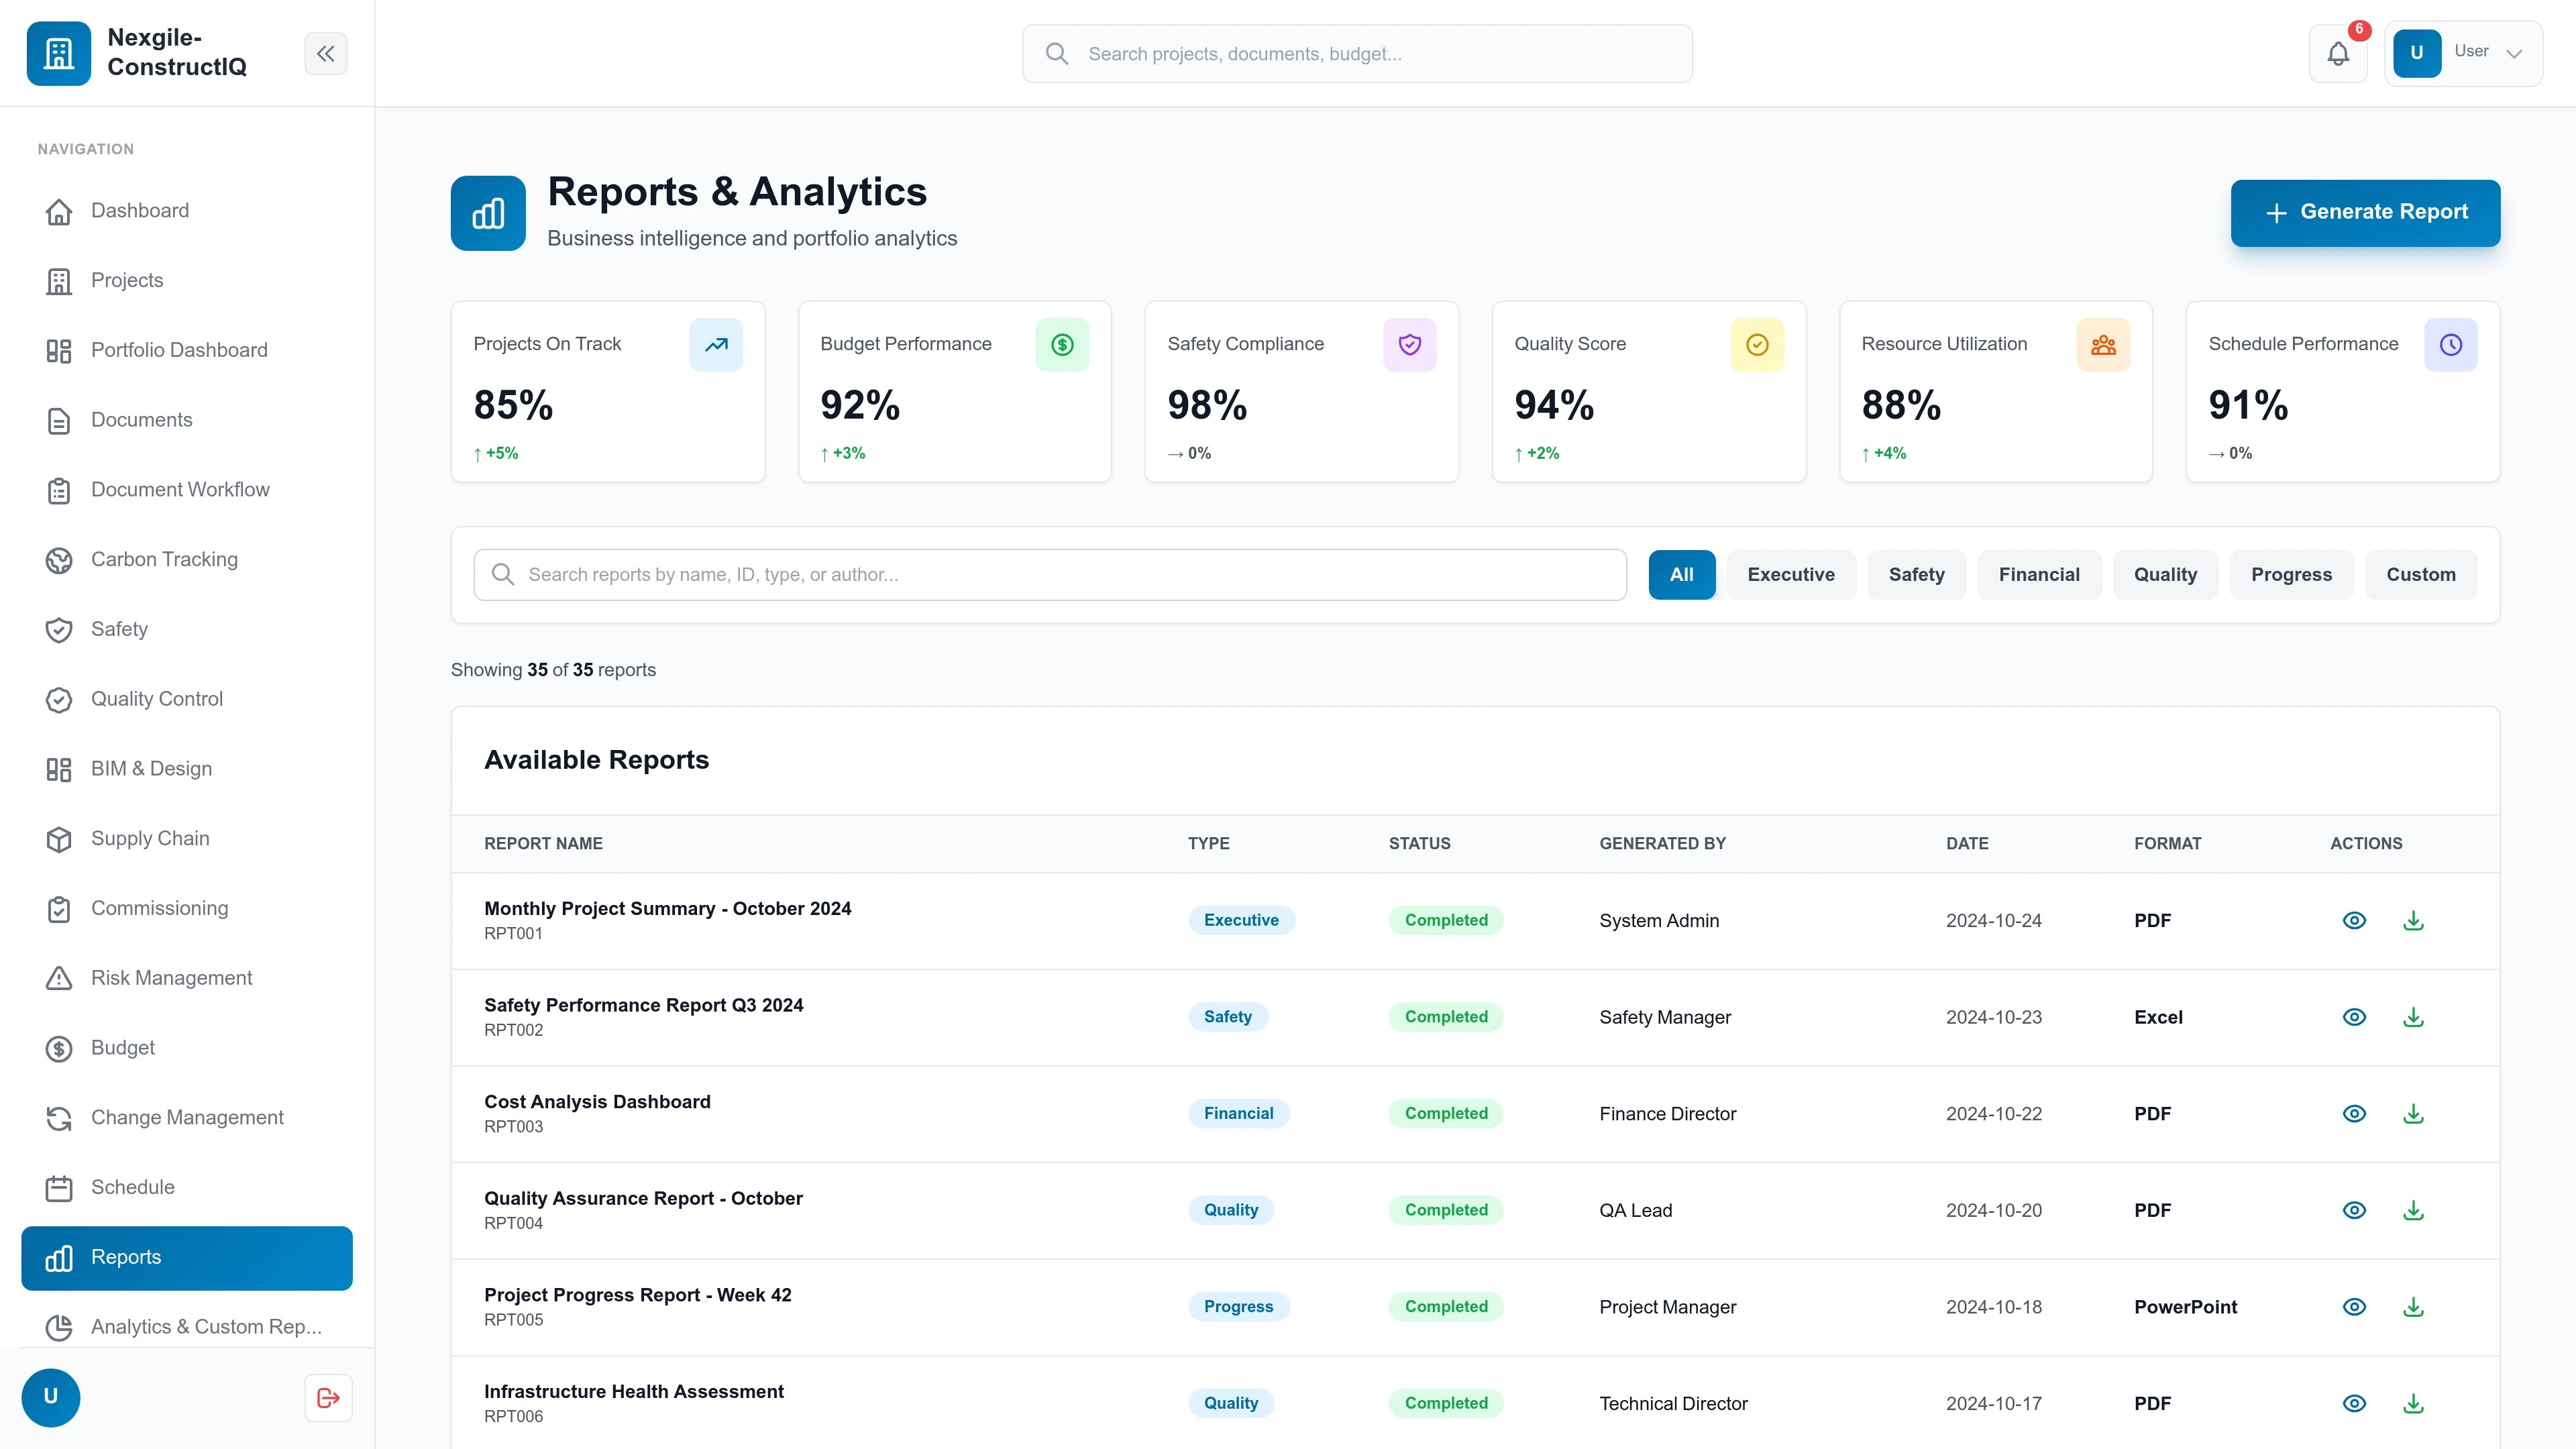
Task: Select the Carbon Tracking sidebar icon
Action: pyautogui.click(x=58, y=560)
